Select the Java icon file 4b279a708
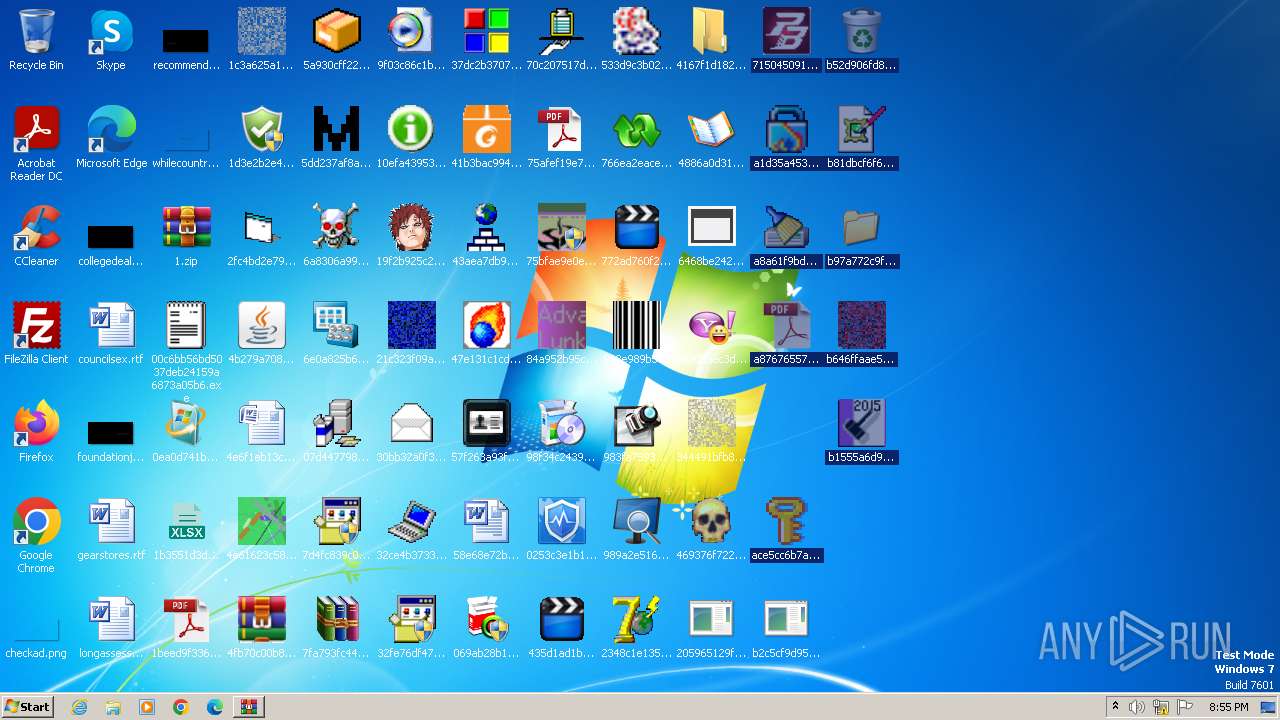1280x720 pixels. (261, 334)
